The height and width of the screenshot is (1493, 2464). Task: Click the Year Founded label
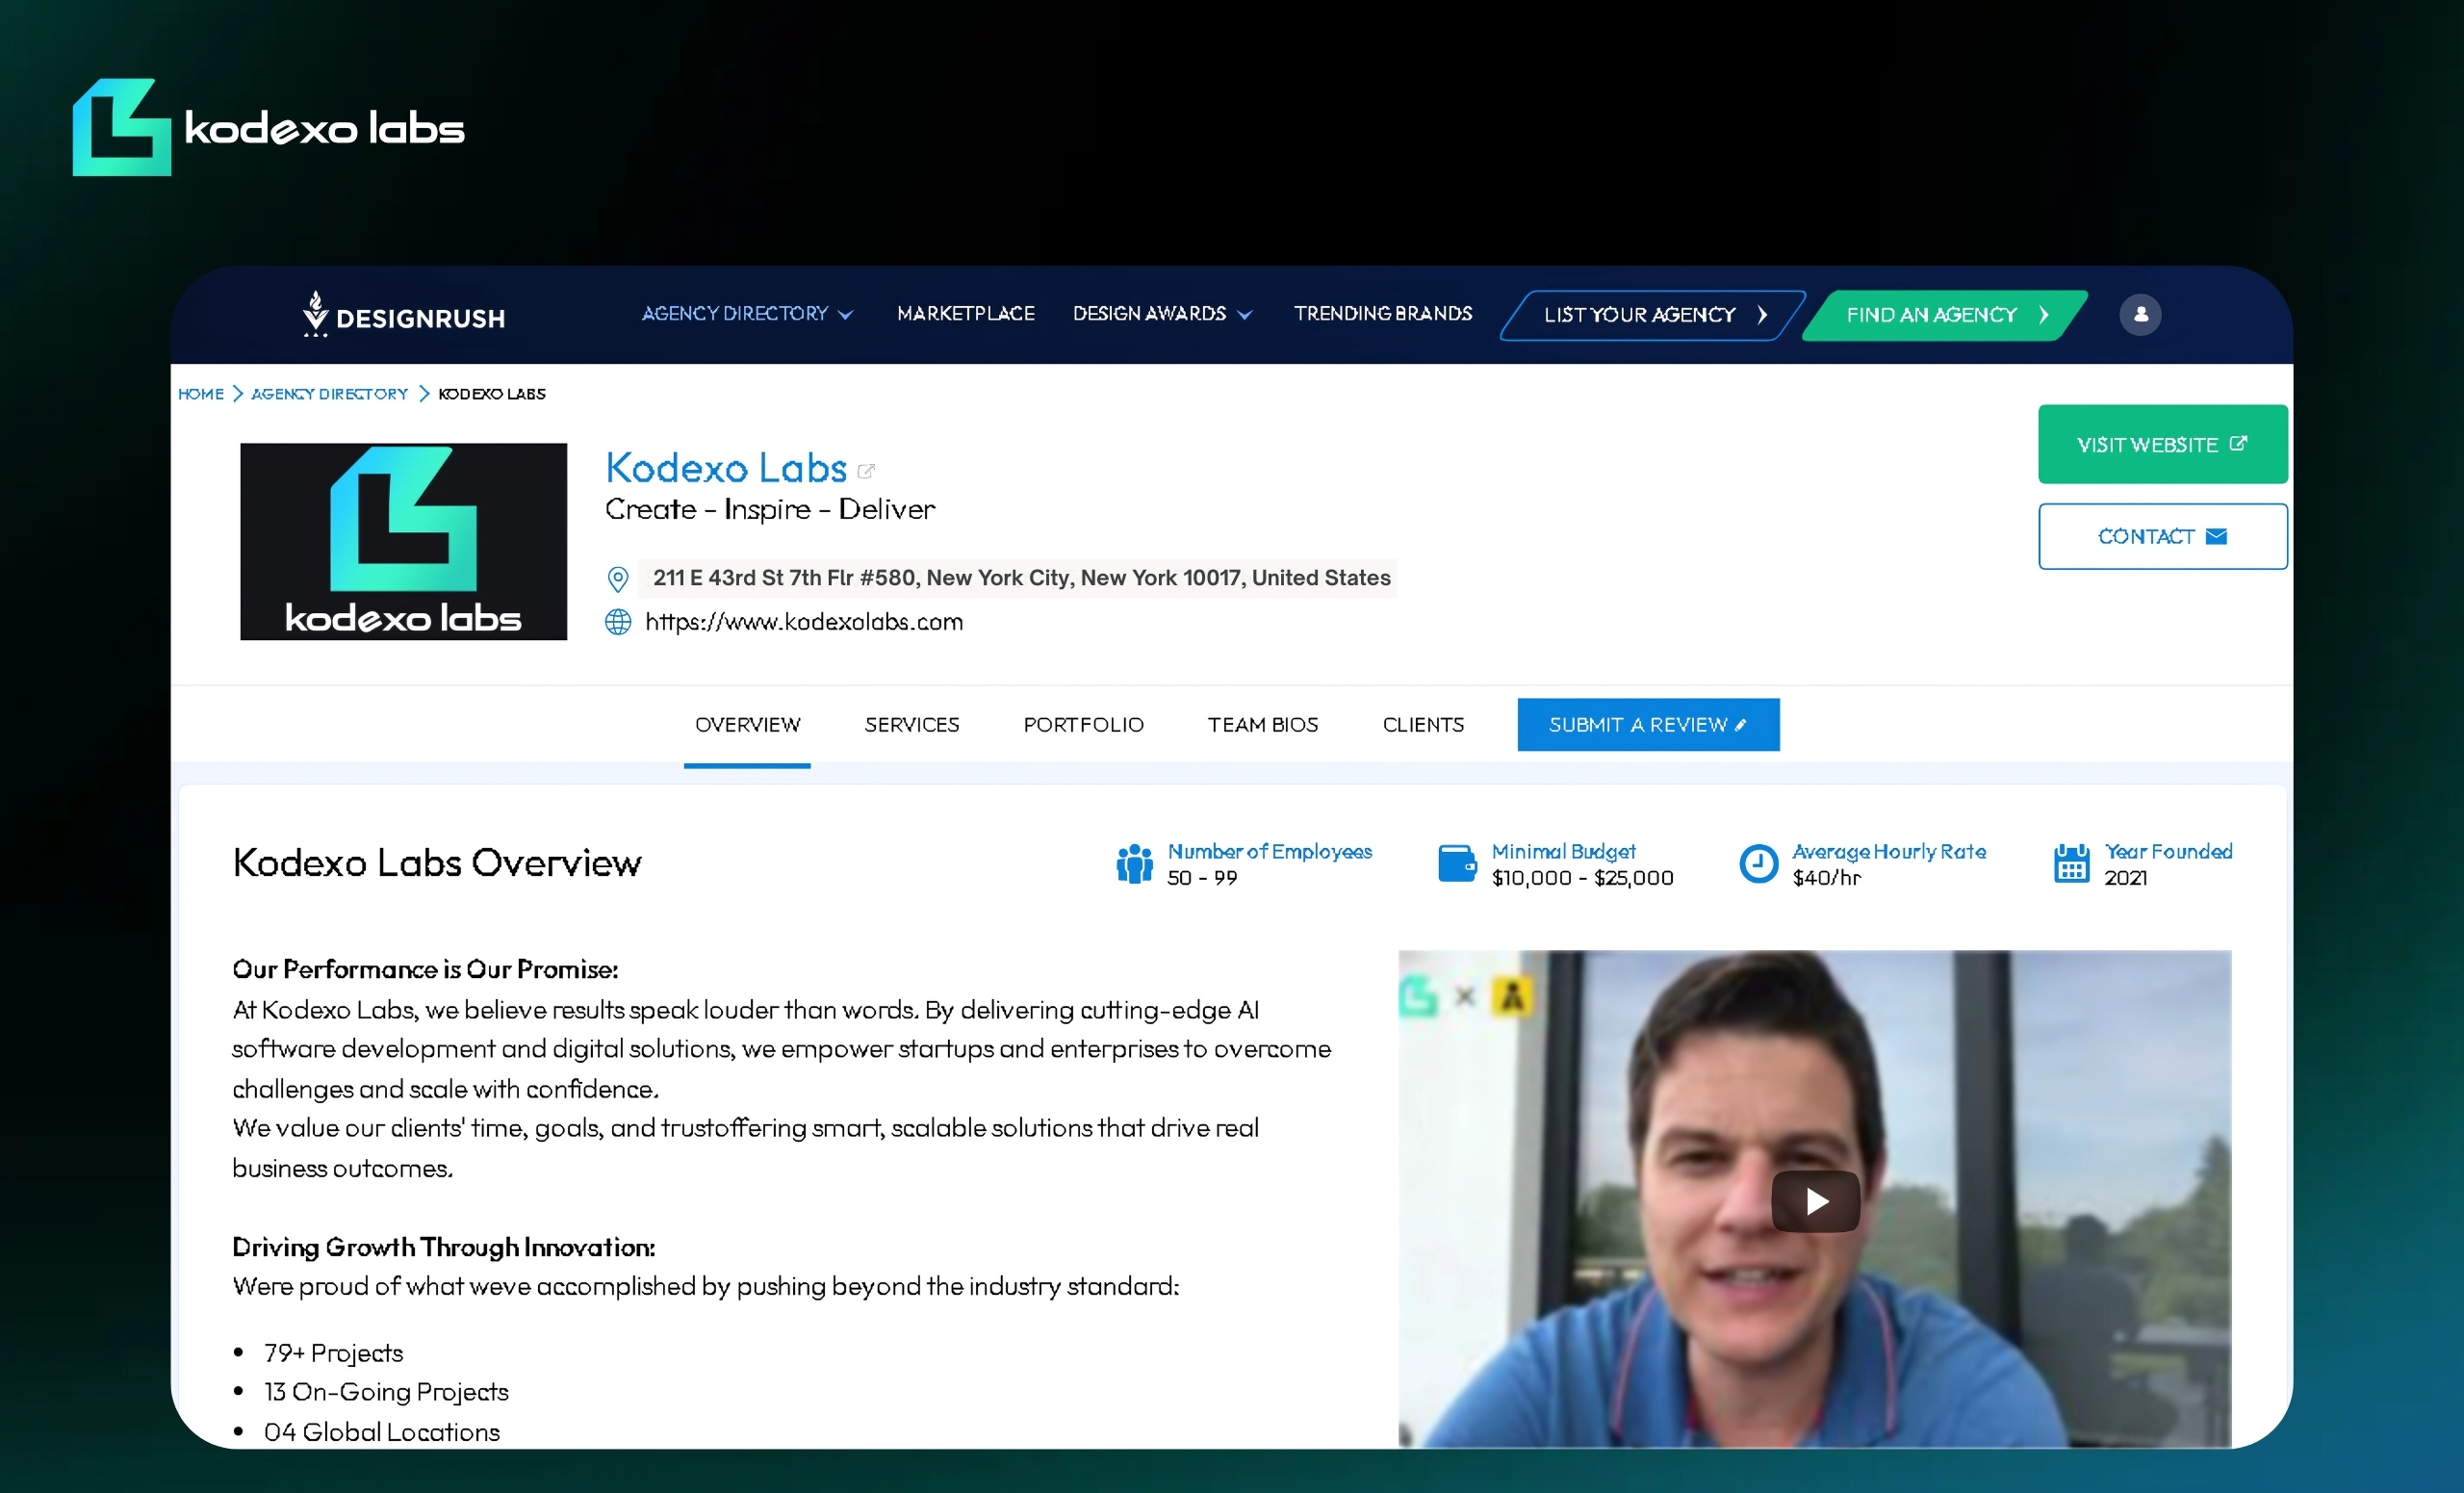click(2168, 852)
